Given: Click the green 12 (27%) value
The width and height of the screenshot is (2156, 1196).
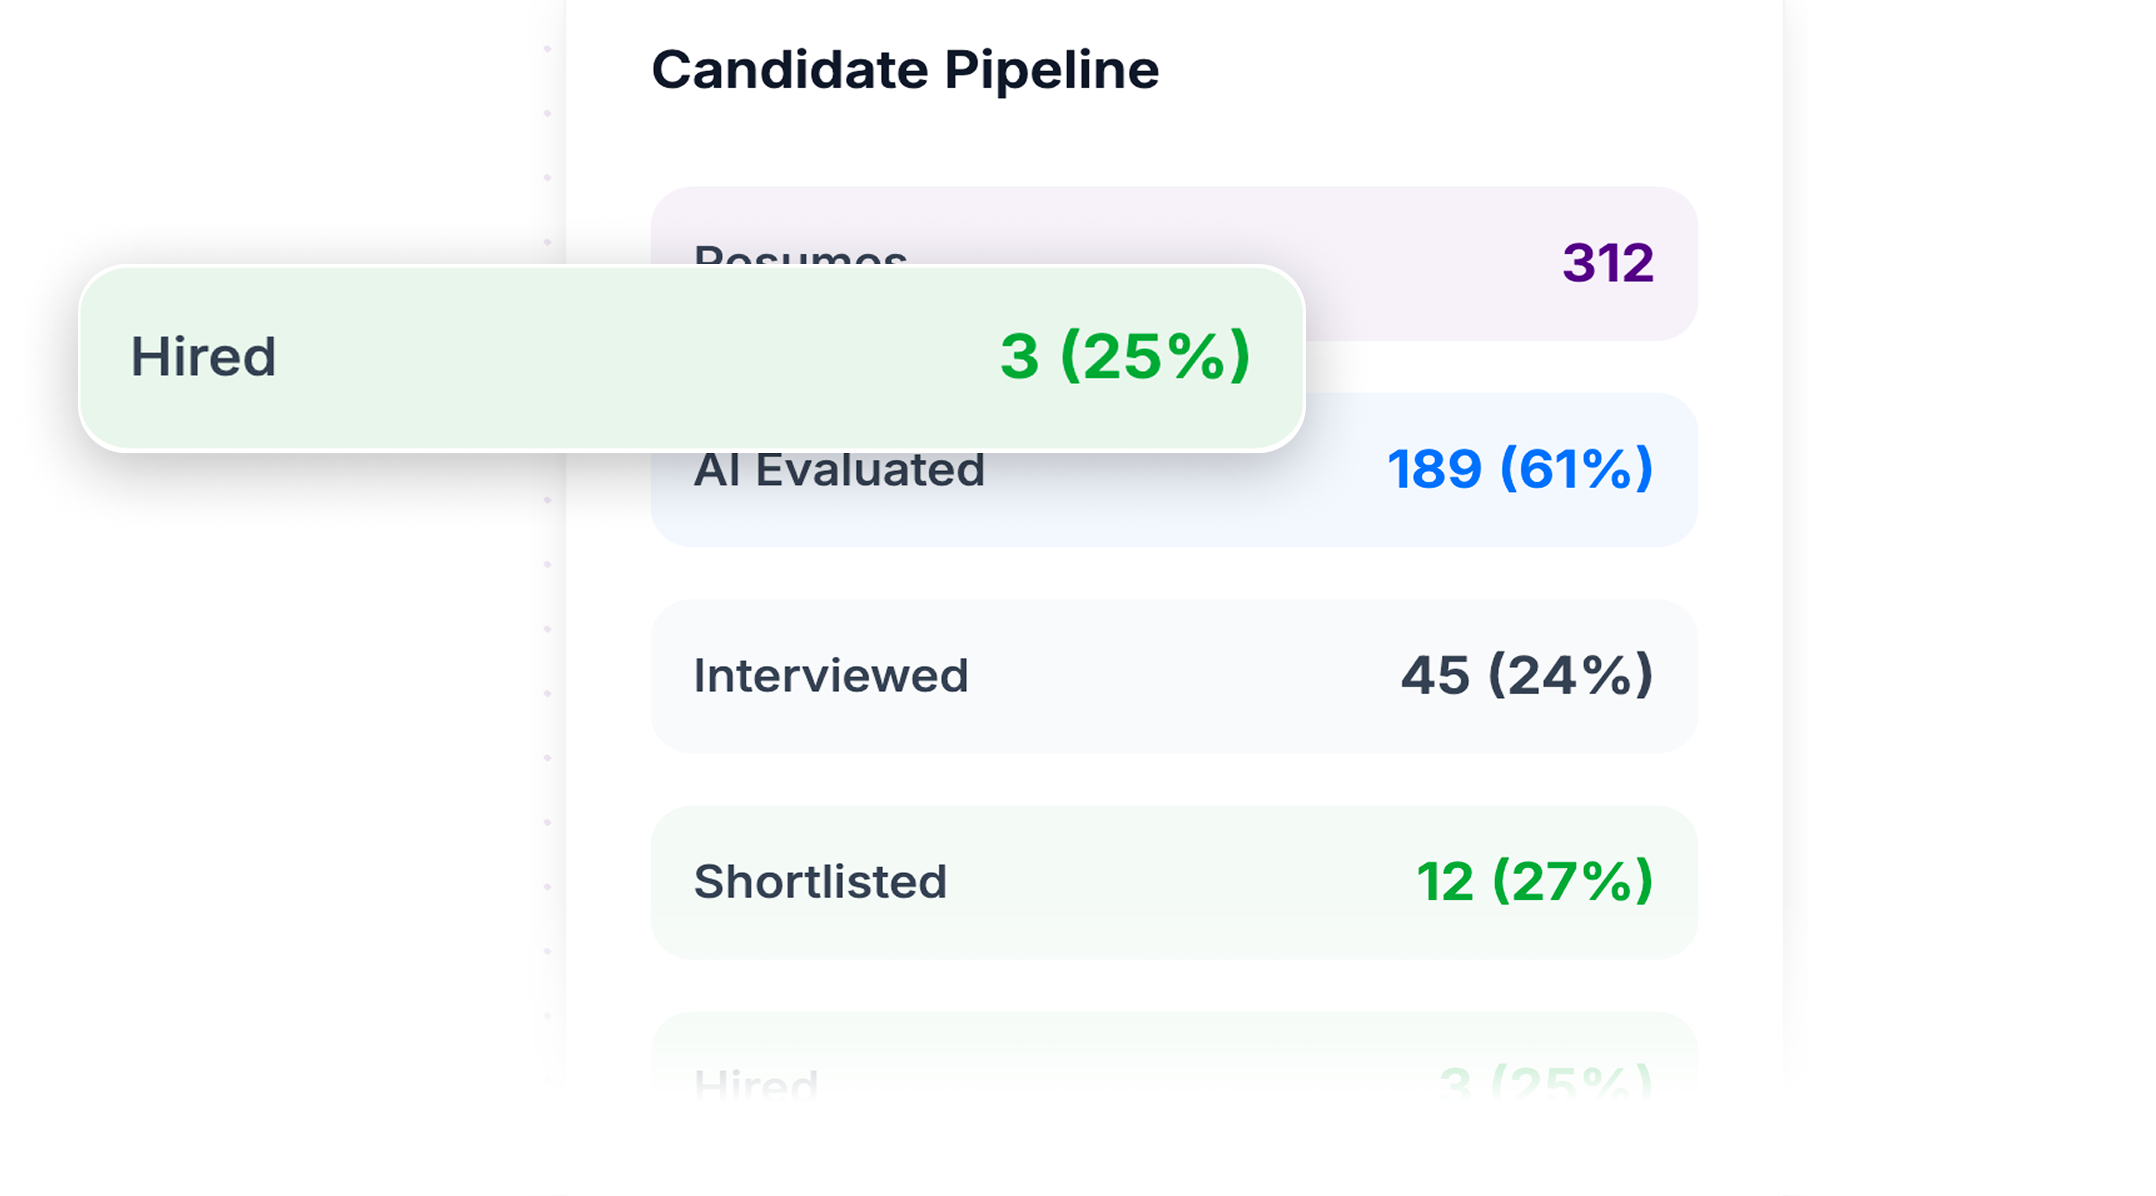Looking at the screenshot, I should (x=1534, y=882).
